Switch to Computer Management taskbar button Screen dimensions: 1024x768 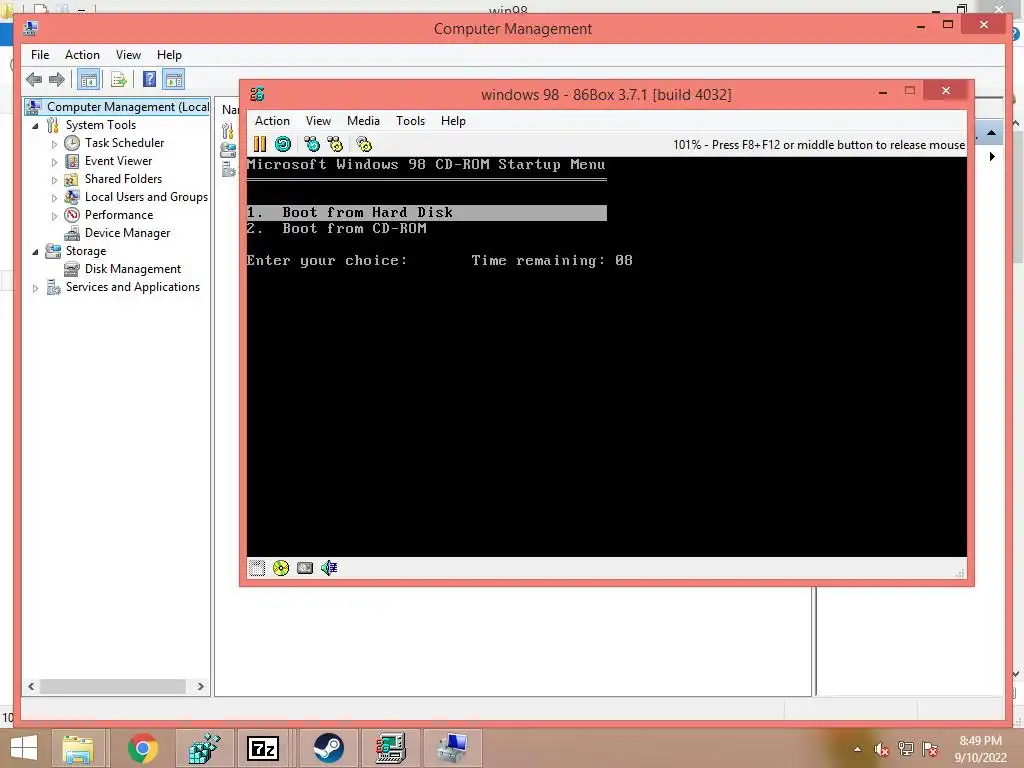(453, 748)
